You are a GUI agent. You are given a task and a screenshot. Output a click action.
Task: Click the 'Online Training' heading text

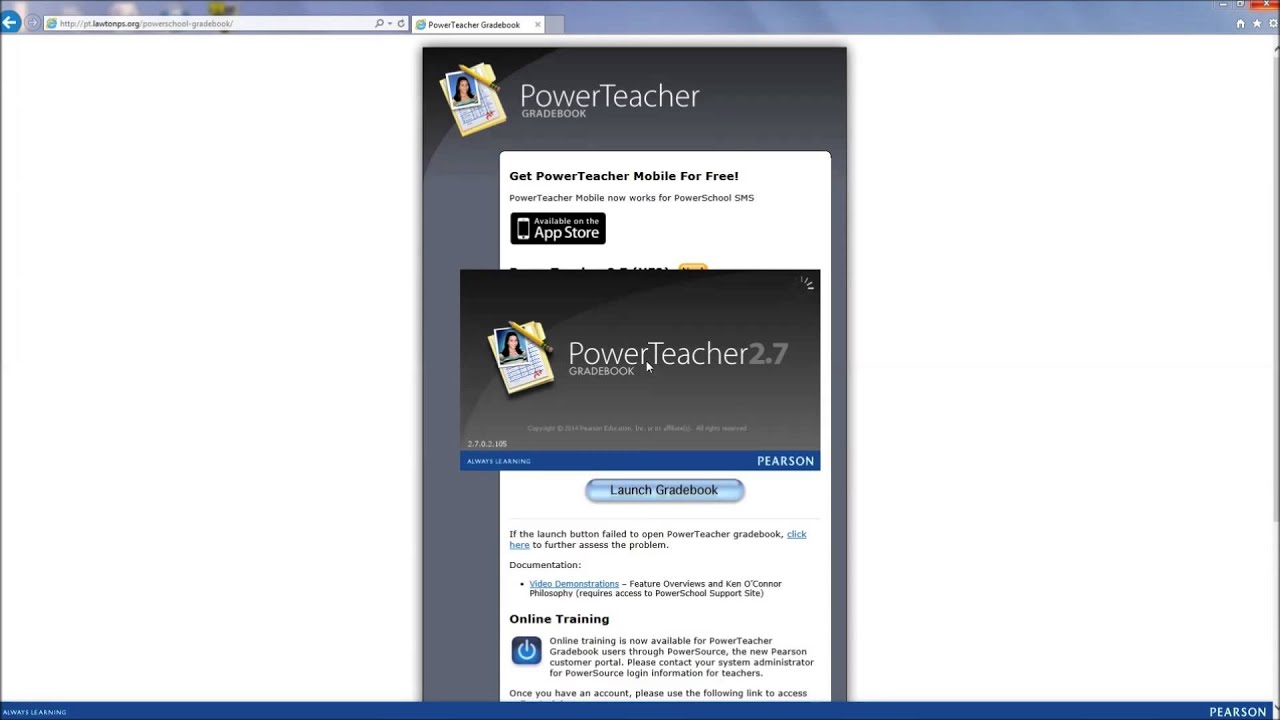(x=559, y=619)
